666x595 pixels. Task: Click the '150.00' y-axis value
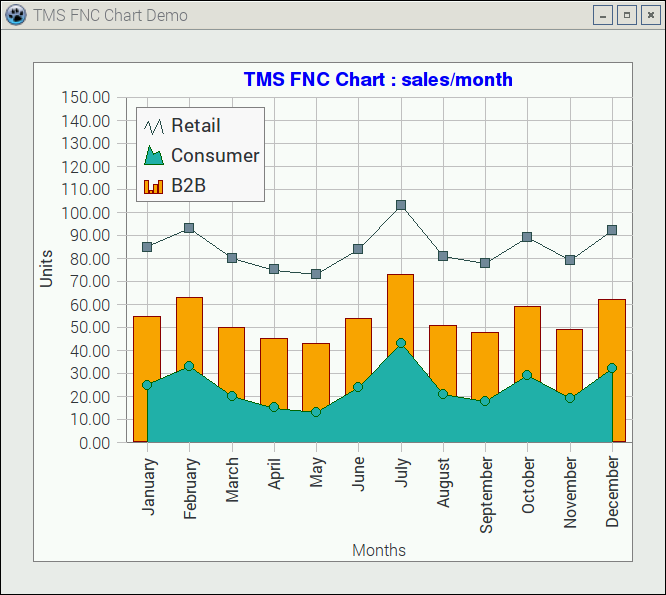[x=86, y=97]
